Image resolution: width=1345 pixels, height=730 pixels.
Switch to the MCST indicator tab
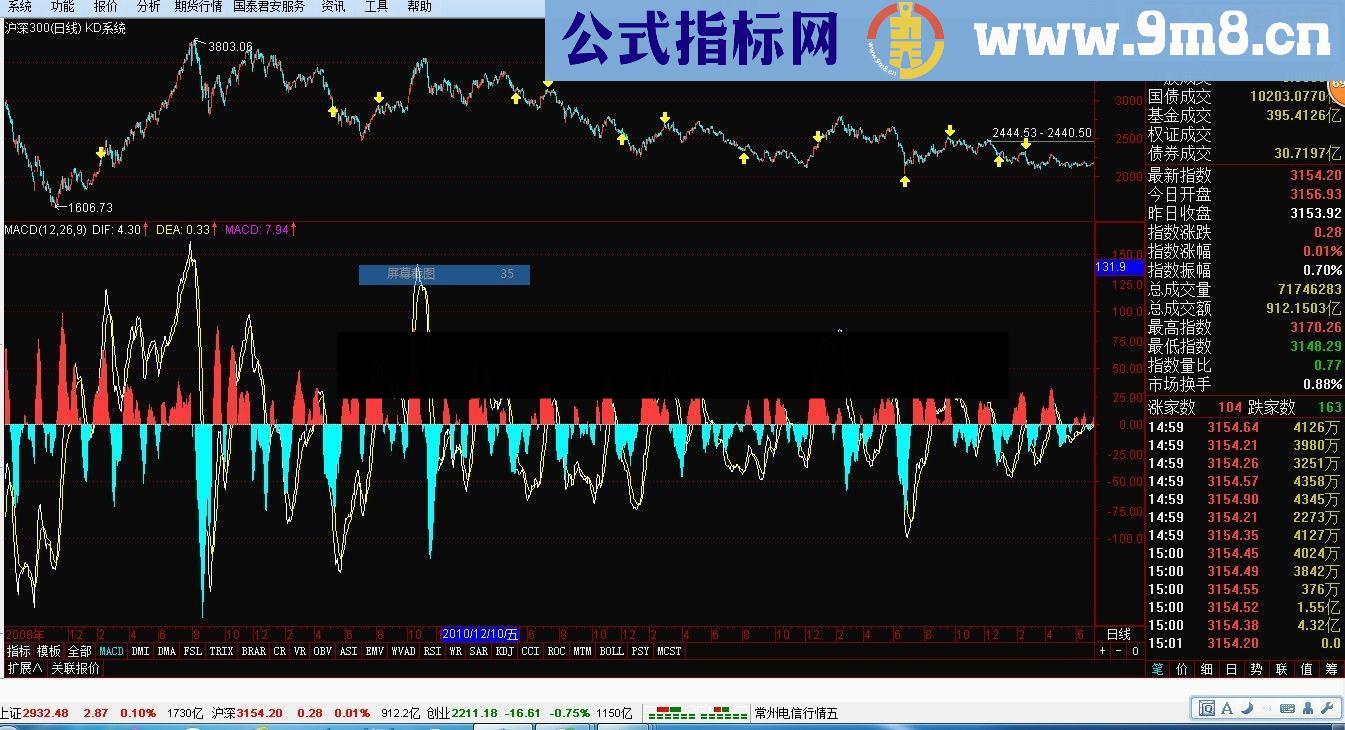(x=669, y=651)
